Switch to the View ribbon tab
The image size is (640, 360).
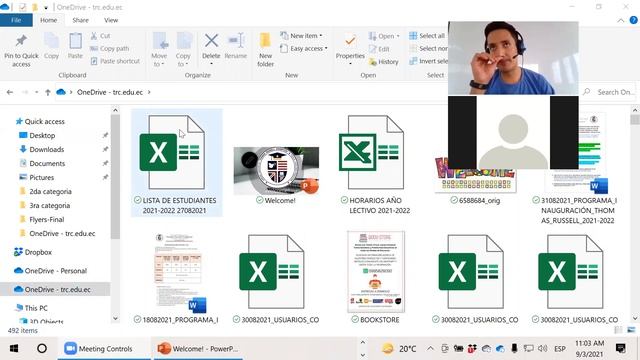(111, 20)
